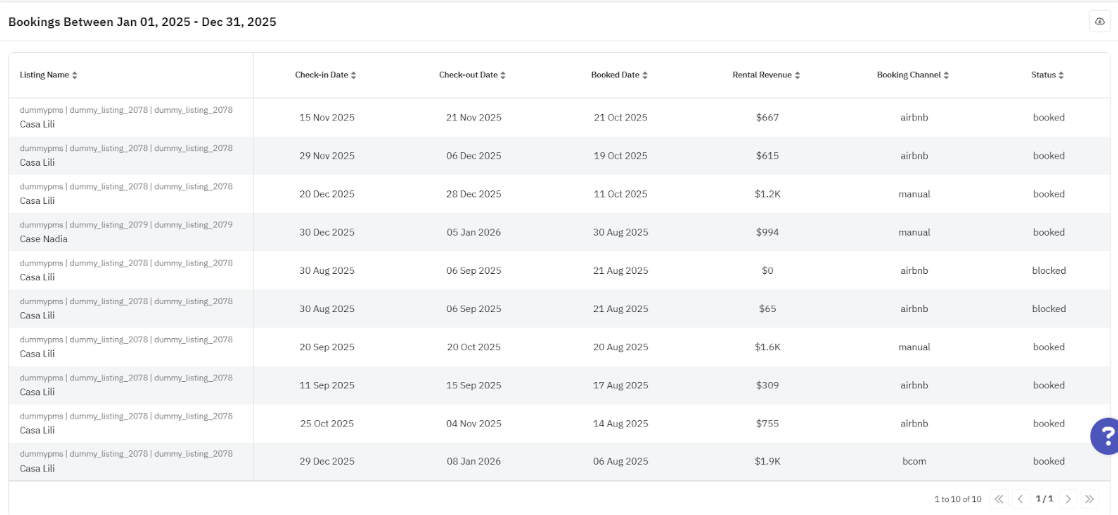Click Casa Lili listing with 15 Nov check-in
The height and width of the screenshot is (515, 1118).
[x=37, y=124]
